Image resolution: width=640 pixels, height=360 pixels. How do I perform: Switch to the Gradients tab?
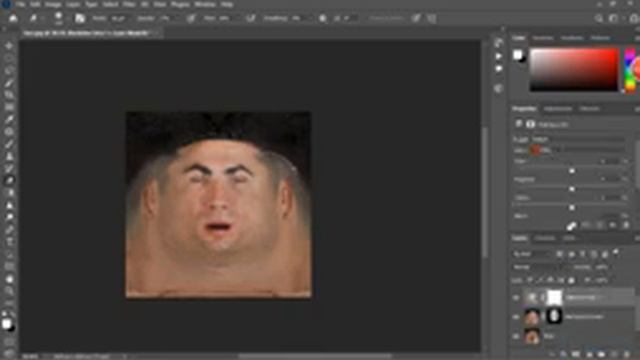point(572,38)
